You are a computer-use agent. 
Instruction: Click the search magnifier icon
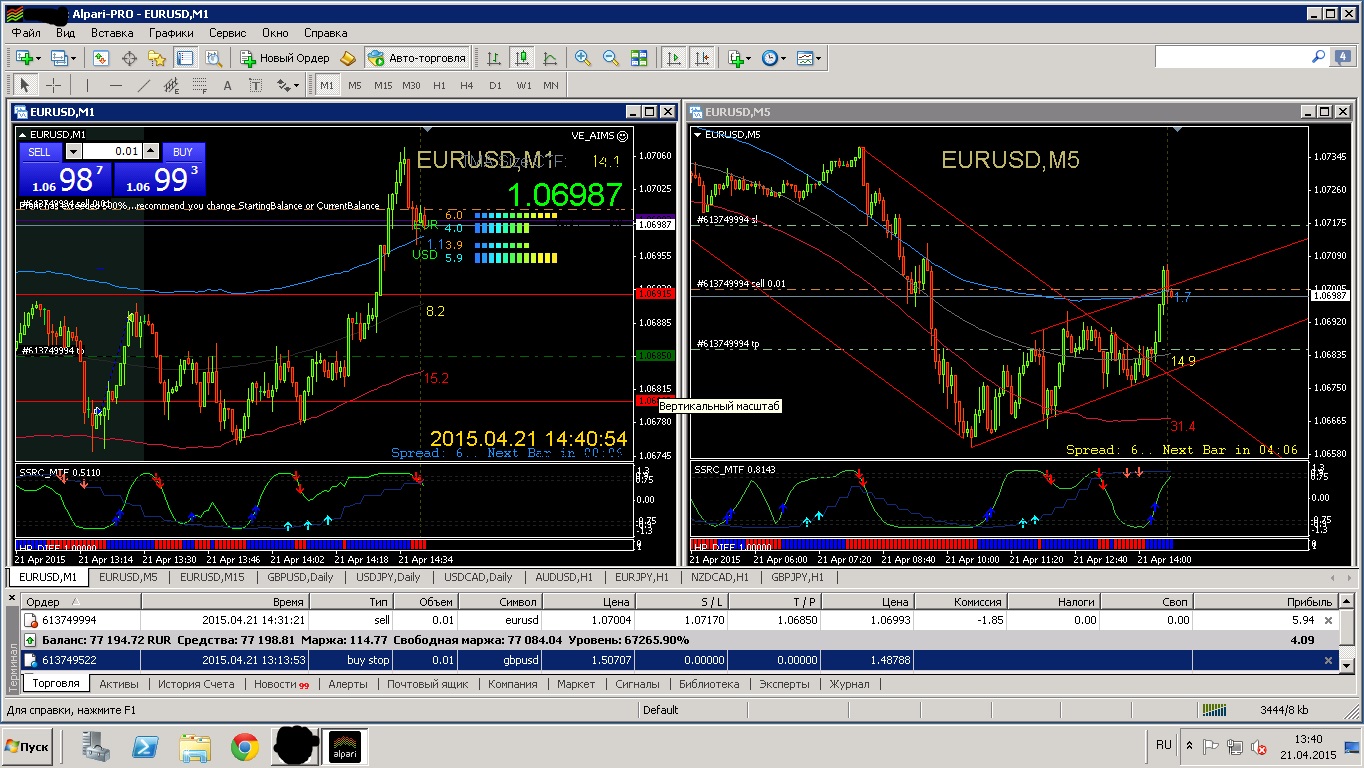click(1318, 58)
